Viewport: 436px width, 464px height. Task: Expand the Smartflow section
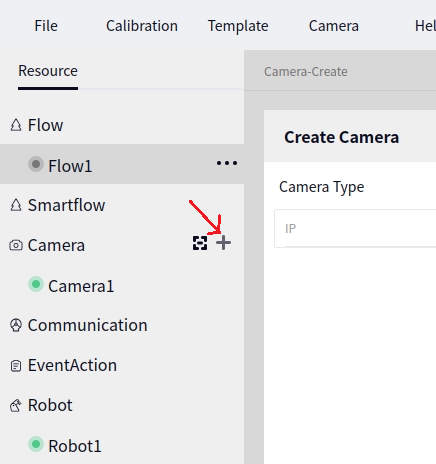66,205
